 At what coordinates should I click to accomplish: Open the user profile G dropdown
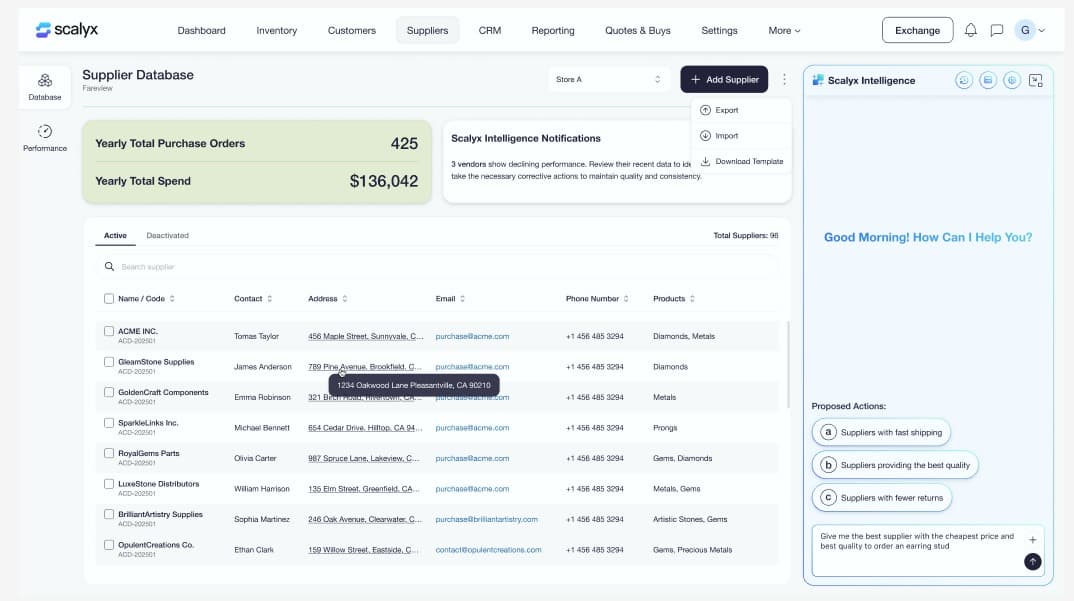point(1030,30)
